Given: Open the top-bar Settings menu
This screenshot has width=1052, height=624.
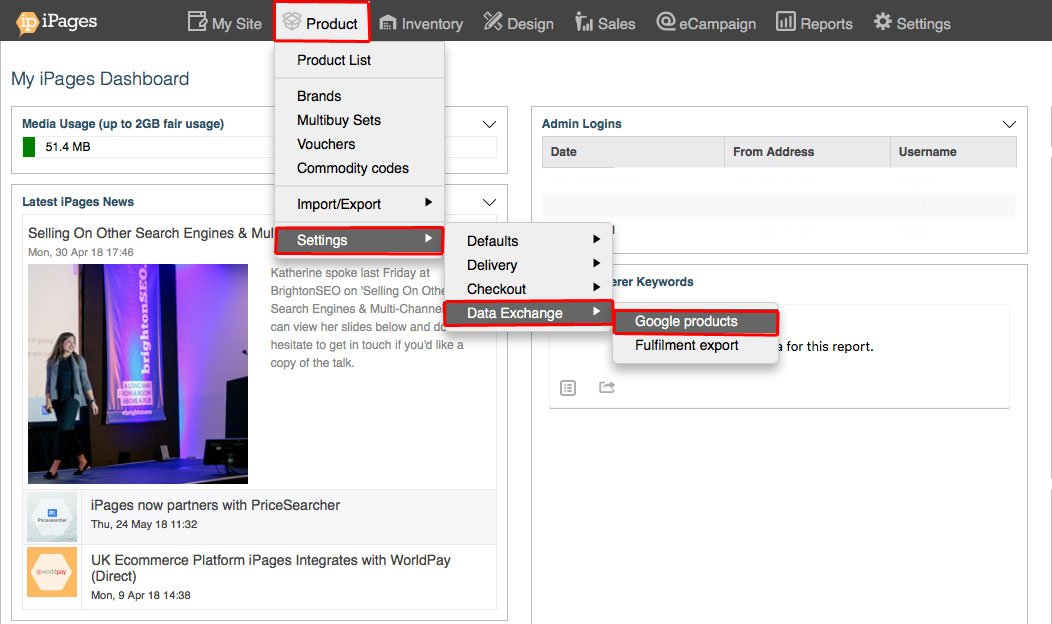Looking at the screenshot, I should click(x=912, y=23).
